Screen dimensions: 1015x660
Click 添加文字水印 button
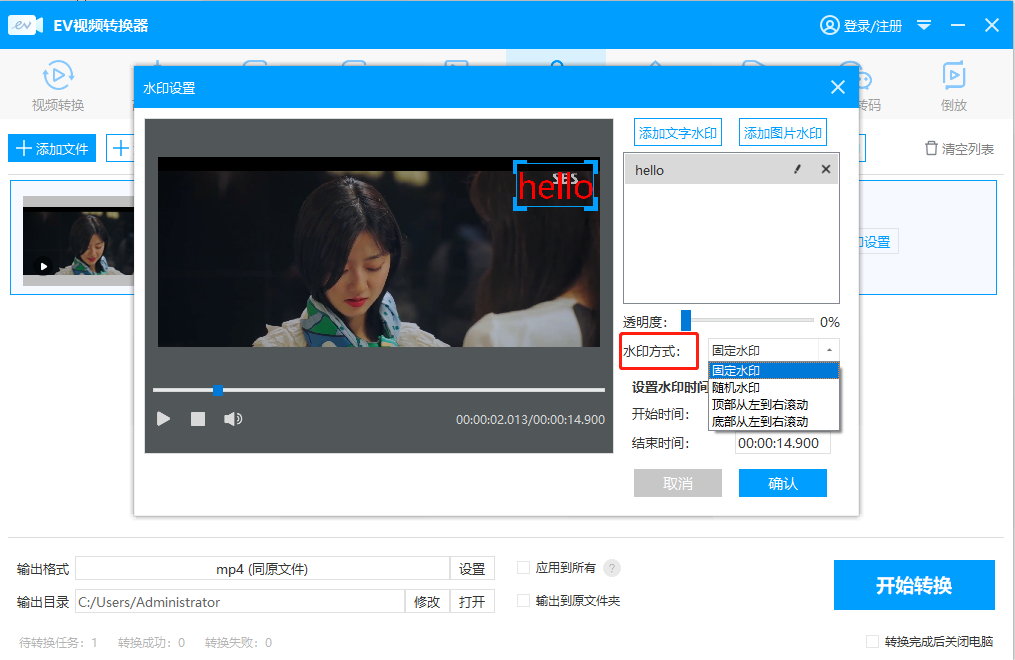(679, 133)
